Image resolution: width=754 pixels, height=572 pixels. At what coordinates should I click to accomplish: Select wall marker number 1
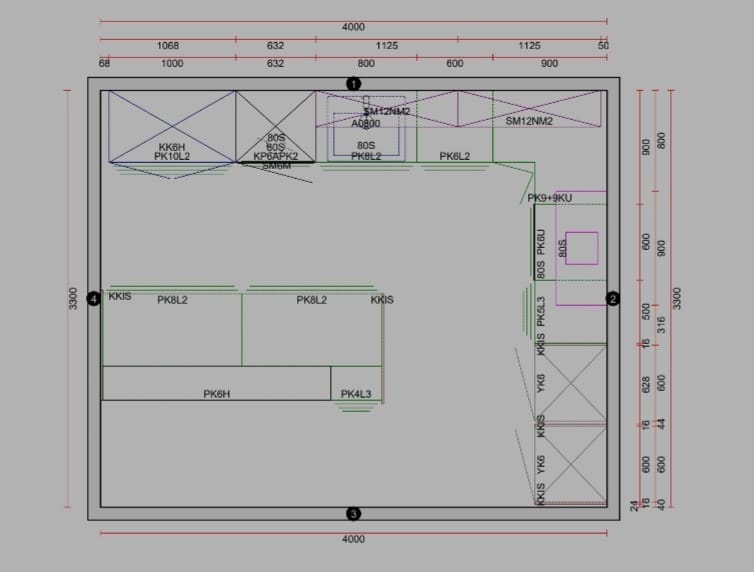353,84
